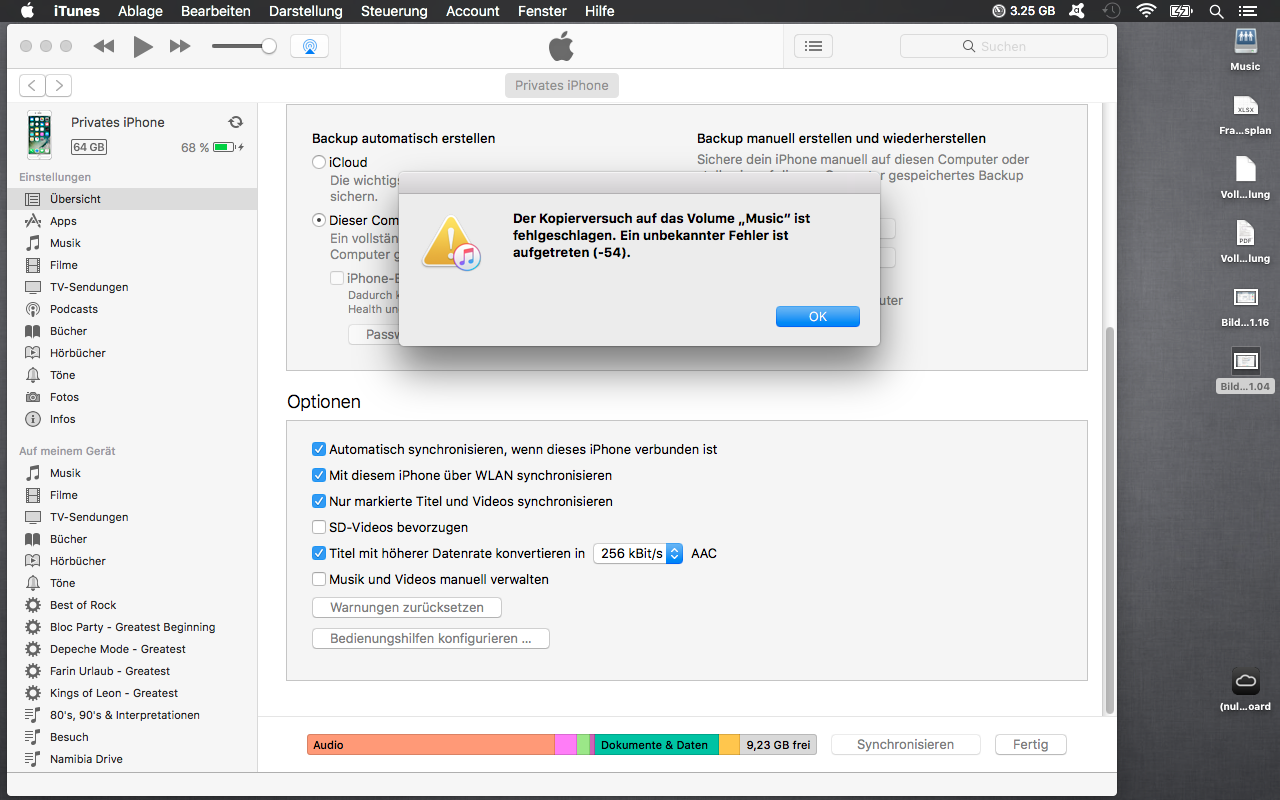The height and width of the screenshot is (800, 1280).
Task: Click the Time Machine menu bar icon
Action: [x=1112, y=11]
